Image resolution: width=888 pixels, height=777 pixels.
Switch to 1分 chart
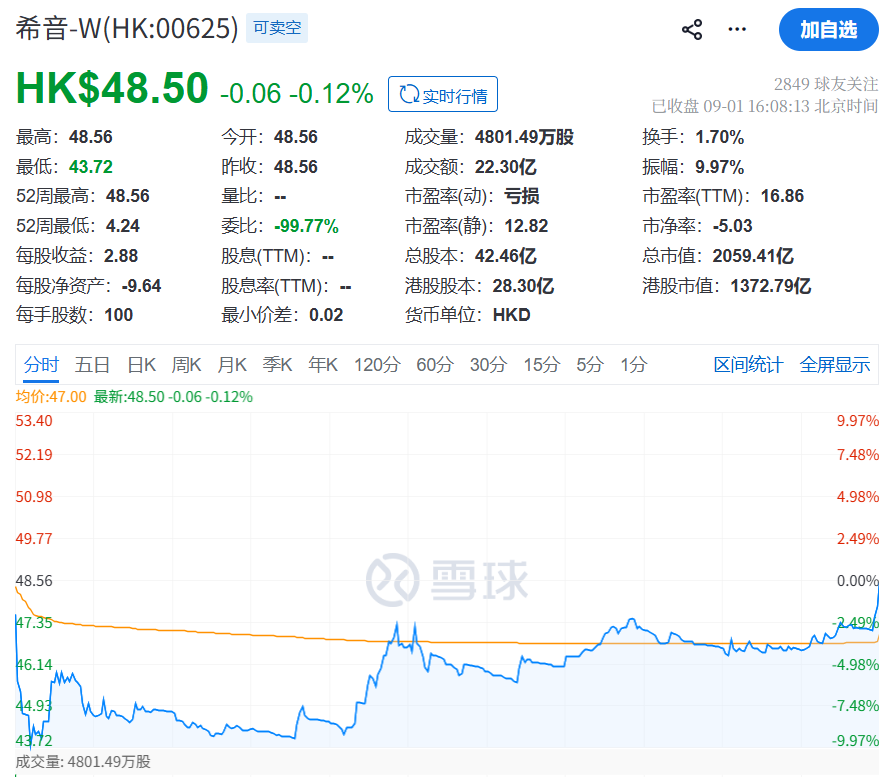click(633, 365)
